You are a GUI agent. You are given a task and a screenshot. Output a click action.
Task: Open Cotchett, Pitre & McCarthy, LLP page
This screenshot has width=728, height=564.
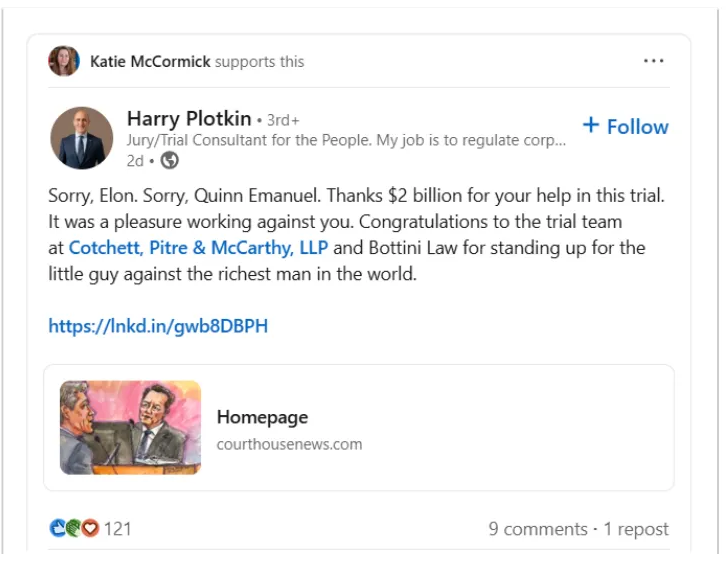point(198,247)
